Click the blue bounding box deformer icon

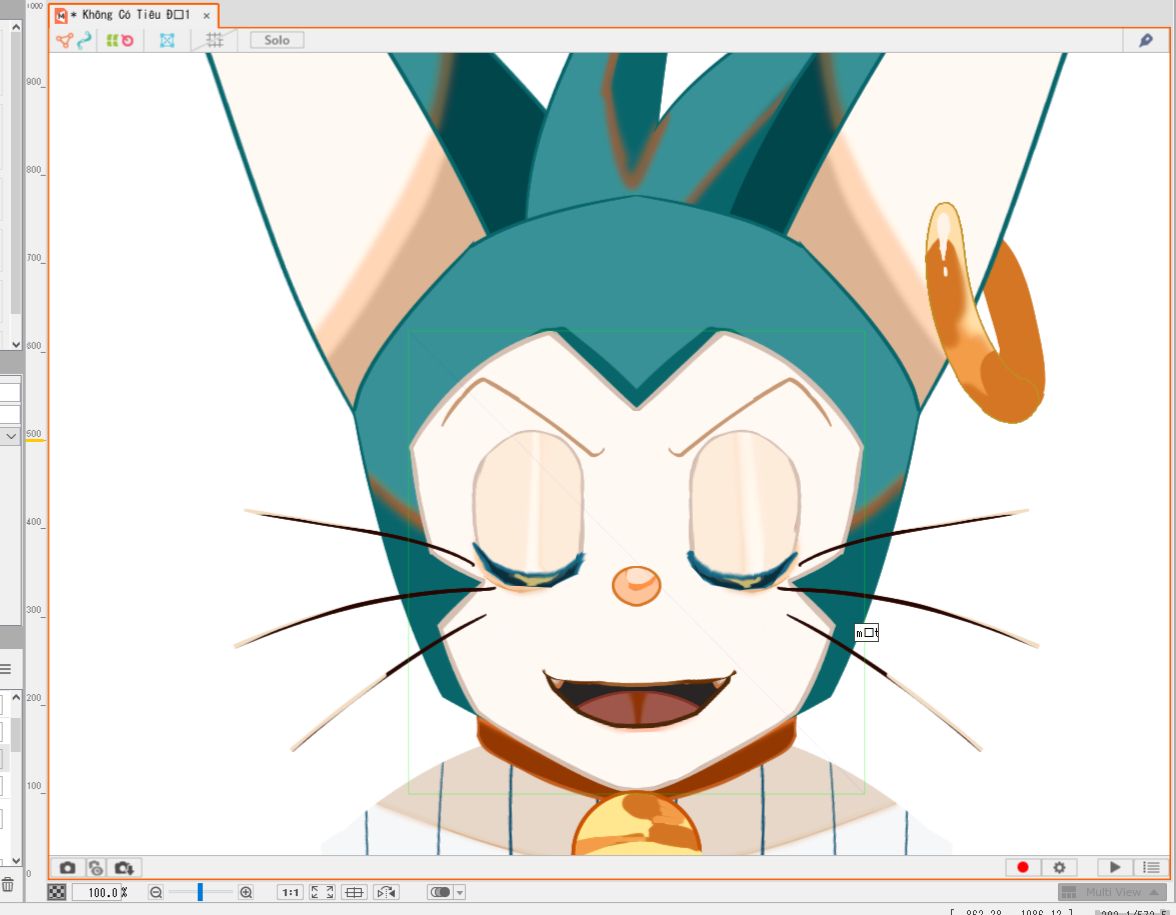coord(167,40)
